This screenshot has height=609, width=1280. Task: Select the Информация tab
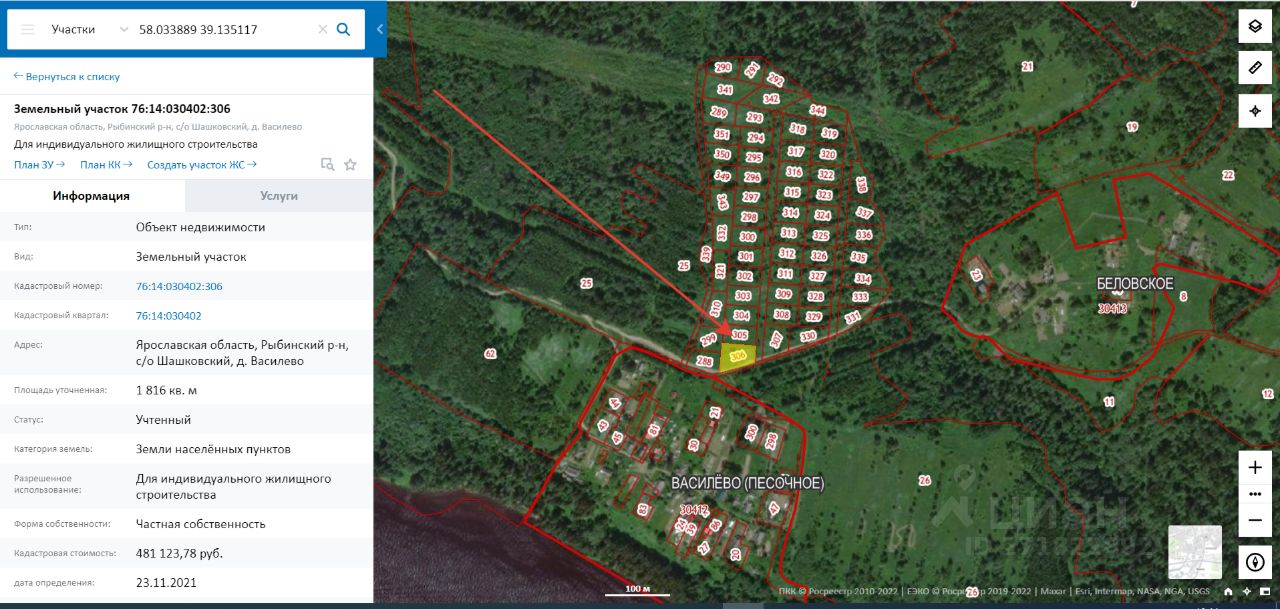coord(92,196)
